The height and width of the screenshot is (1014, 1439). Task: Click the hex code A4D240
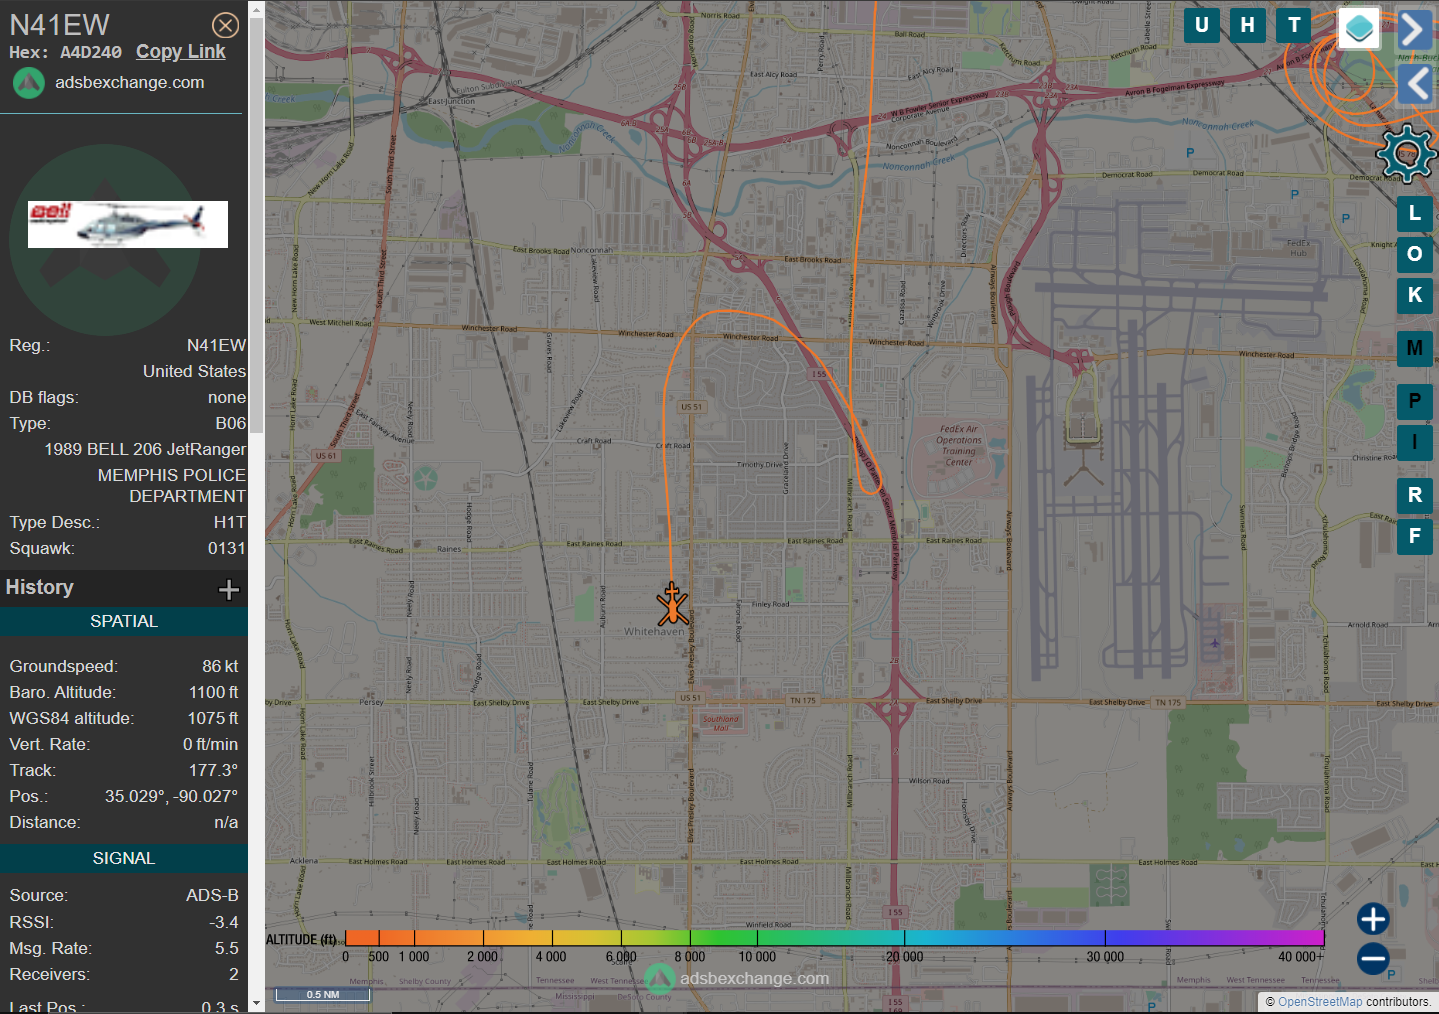(91, 52)
